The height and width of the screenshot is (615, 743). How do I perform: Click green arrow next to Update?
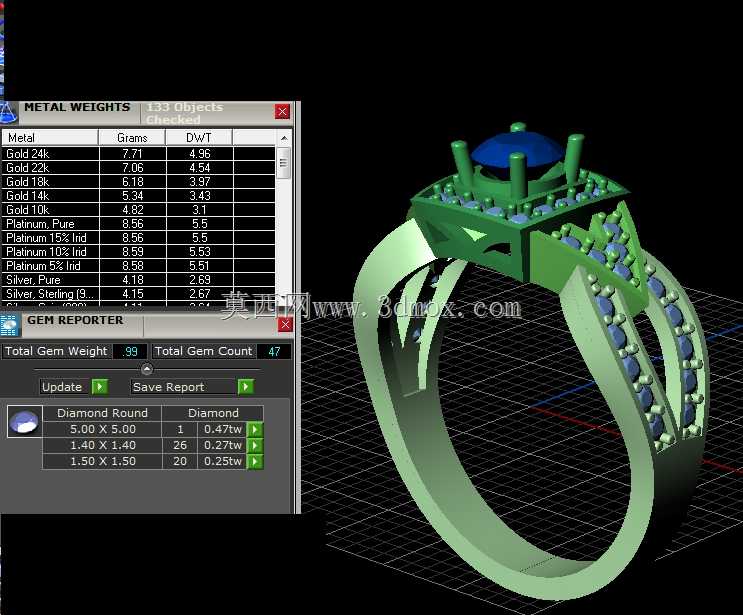pos(100,387)
